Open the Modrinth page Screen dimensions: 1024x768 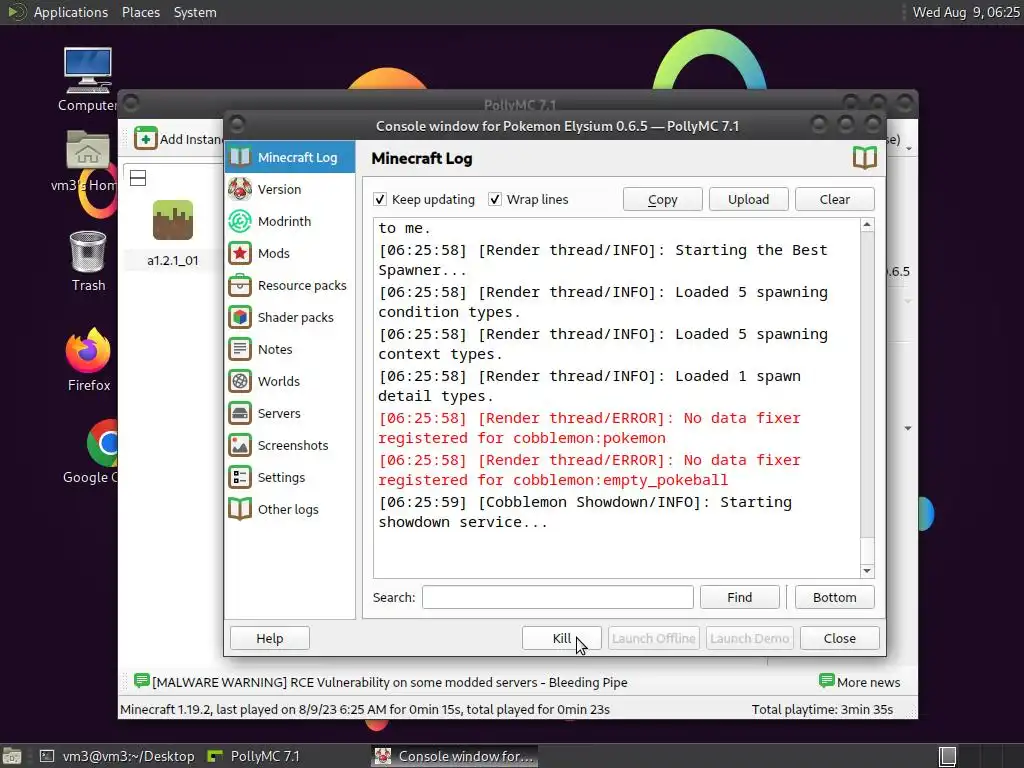tap(290, 221)
